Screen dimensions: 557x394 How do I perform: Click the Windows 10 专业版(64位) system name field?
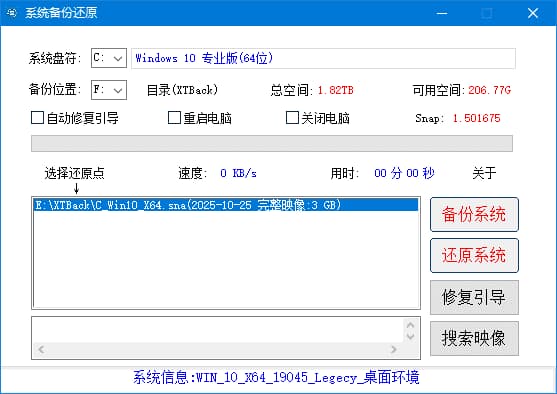point(323,58)
